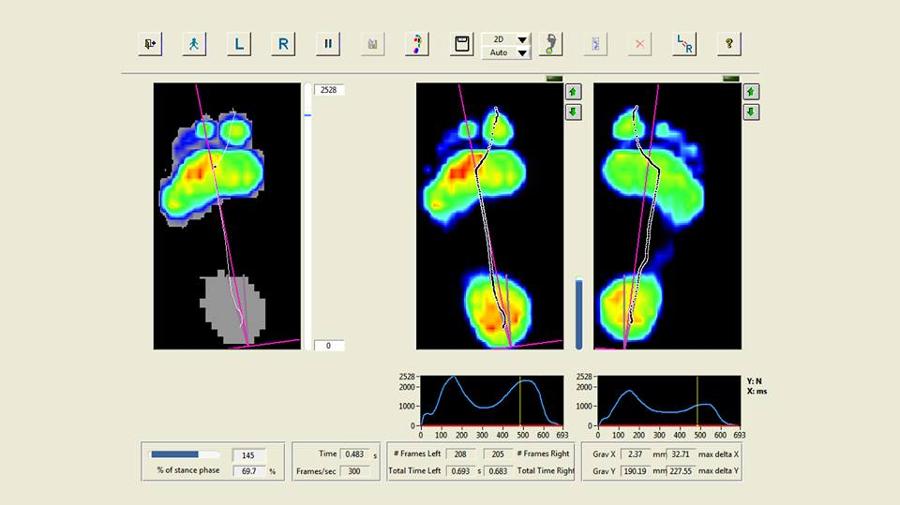Image resolution: width=900 pixels, height=505 pixels.
Task: Click the window screen layout icon
Action: tap(461, 44)
